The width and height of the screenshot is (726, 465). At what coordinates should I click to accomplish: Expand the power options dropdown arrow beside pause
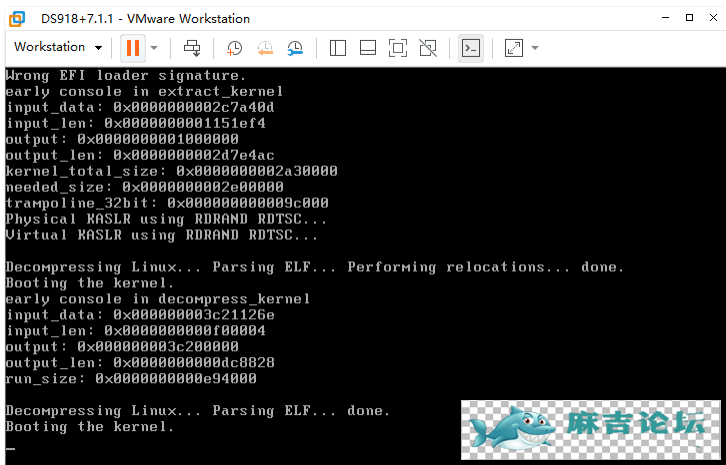coord(154,48)
